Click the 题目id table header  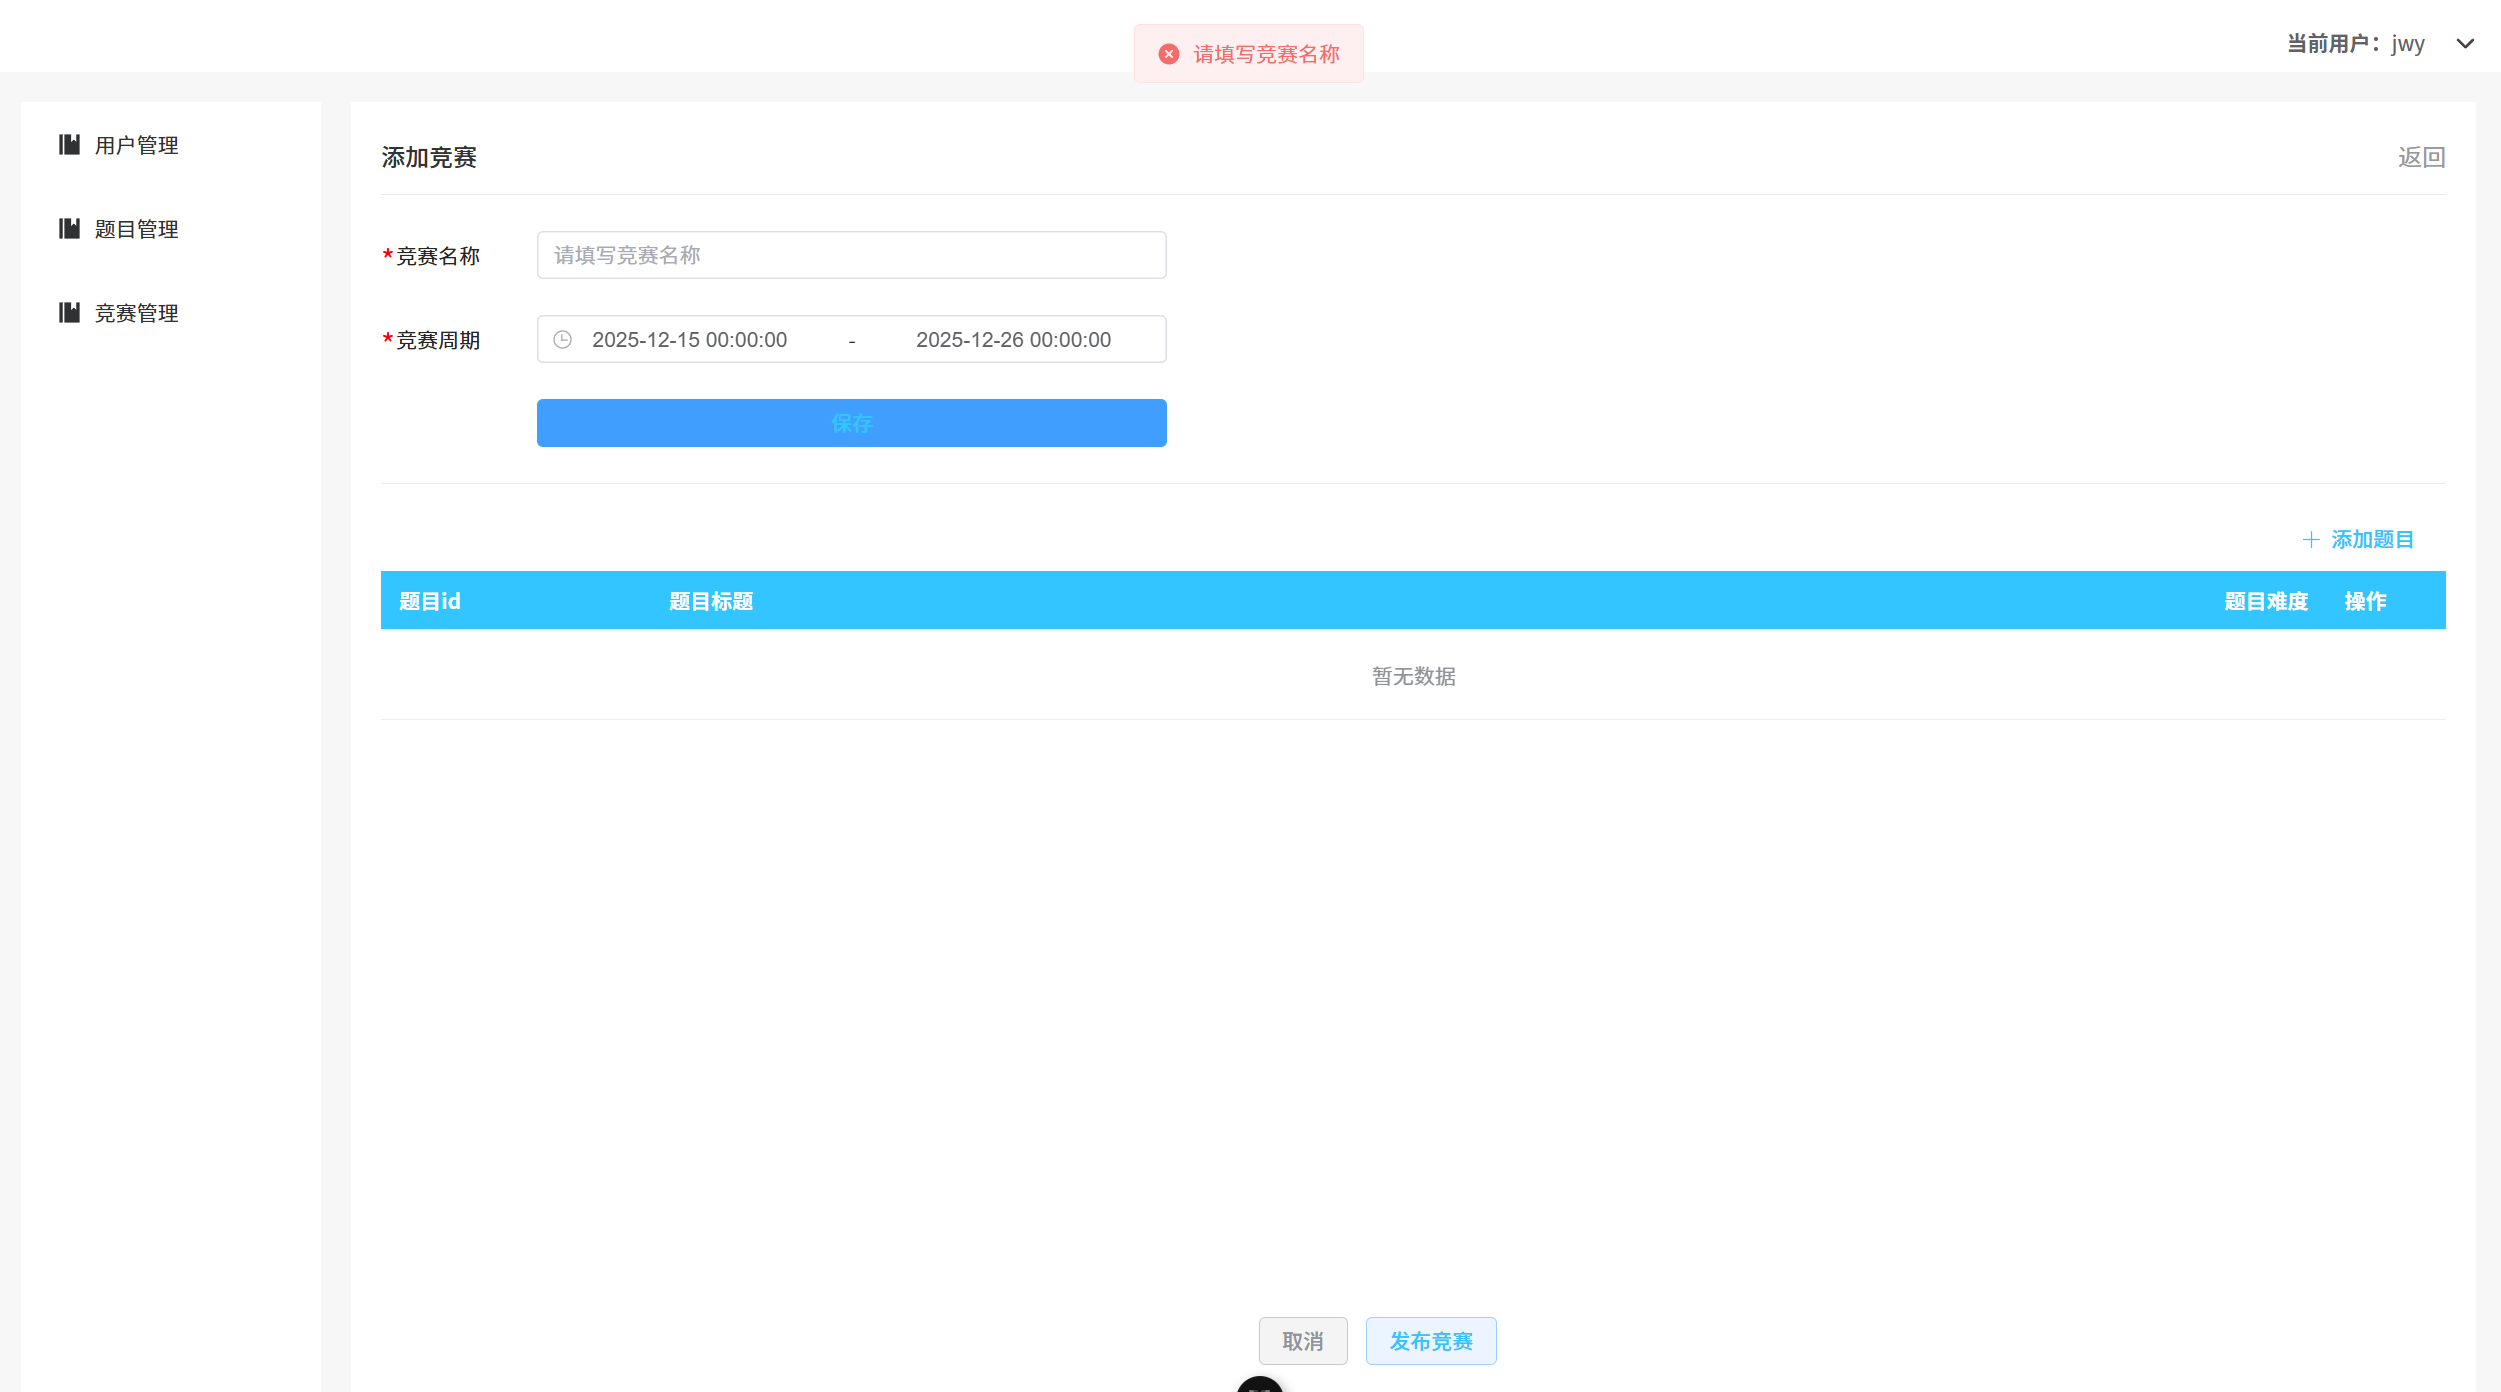coord(428,601)
